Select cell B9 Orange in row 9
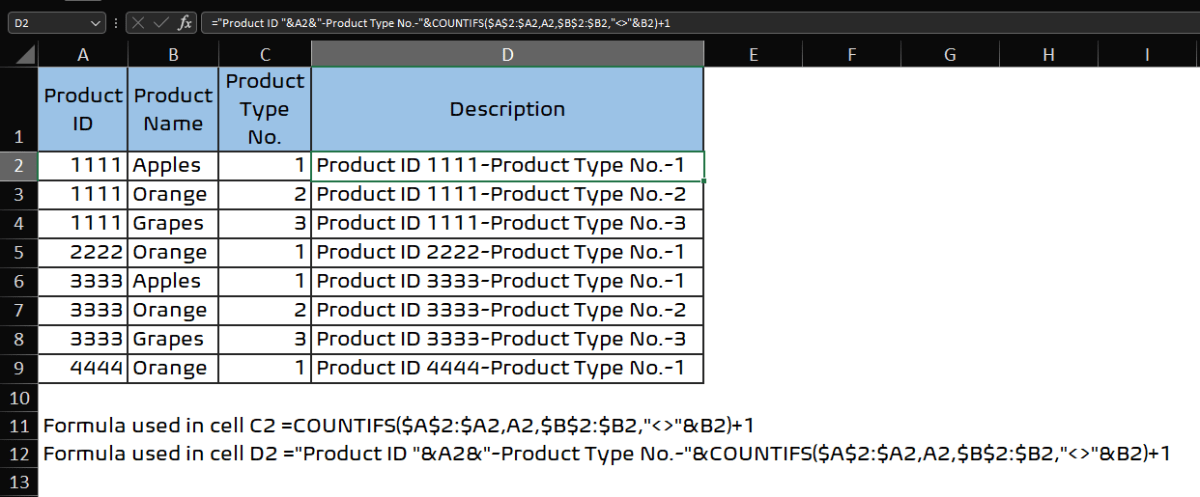 (x=173, y=369)
